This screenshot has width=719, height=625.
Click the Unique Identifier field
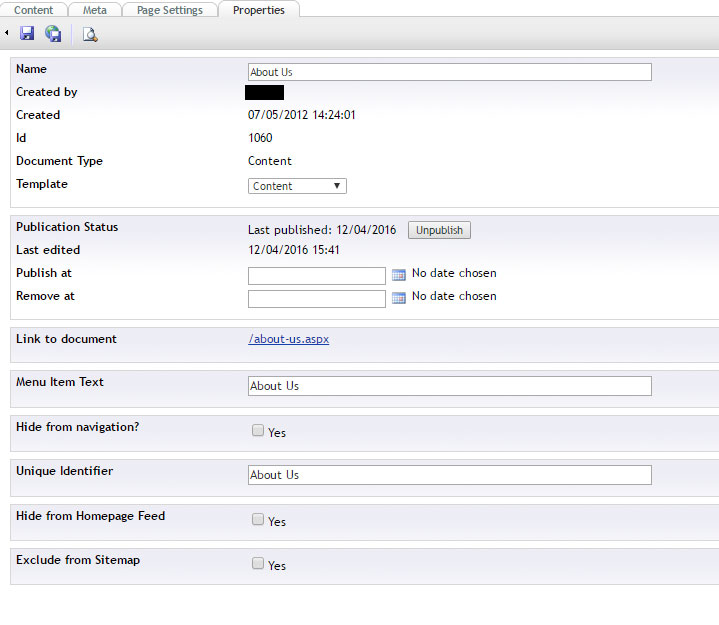point(449,475)
